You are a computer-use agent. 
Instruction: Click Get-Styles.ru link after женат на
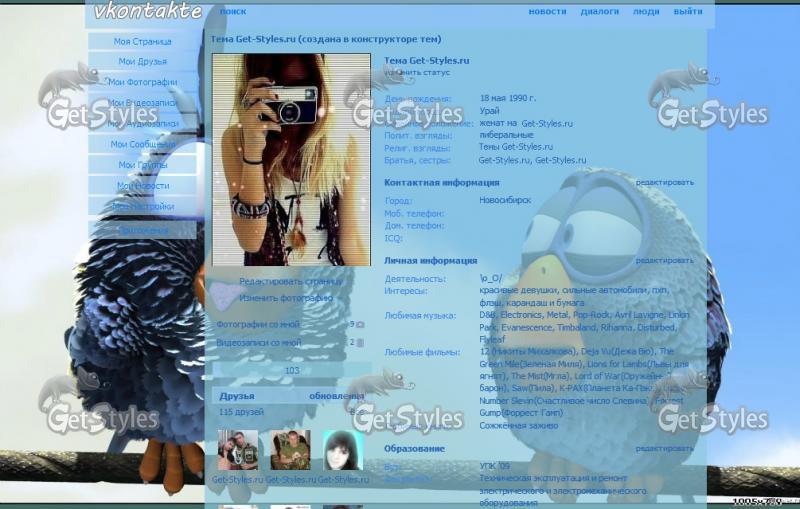(x=547, y=123)
